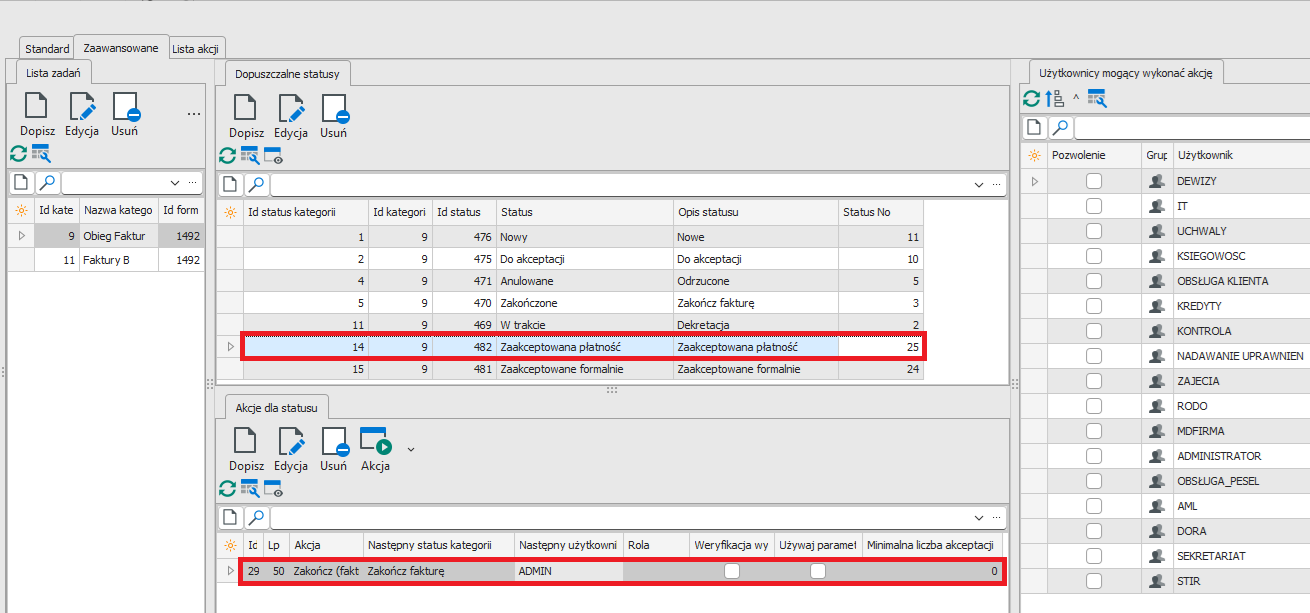Switch to the Standard tab
Viewport: 1310px width, 613px height.
tap(47, 48)
